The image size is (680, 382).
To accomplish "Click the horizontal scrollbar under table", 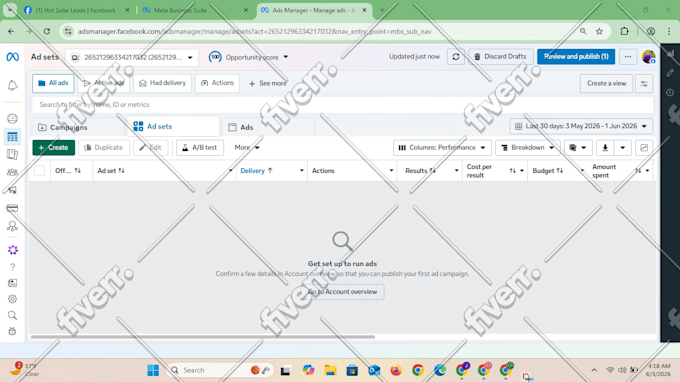I will 203,337.
